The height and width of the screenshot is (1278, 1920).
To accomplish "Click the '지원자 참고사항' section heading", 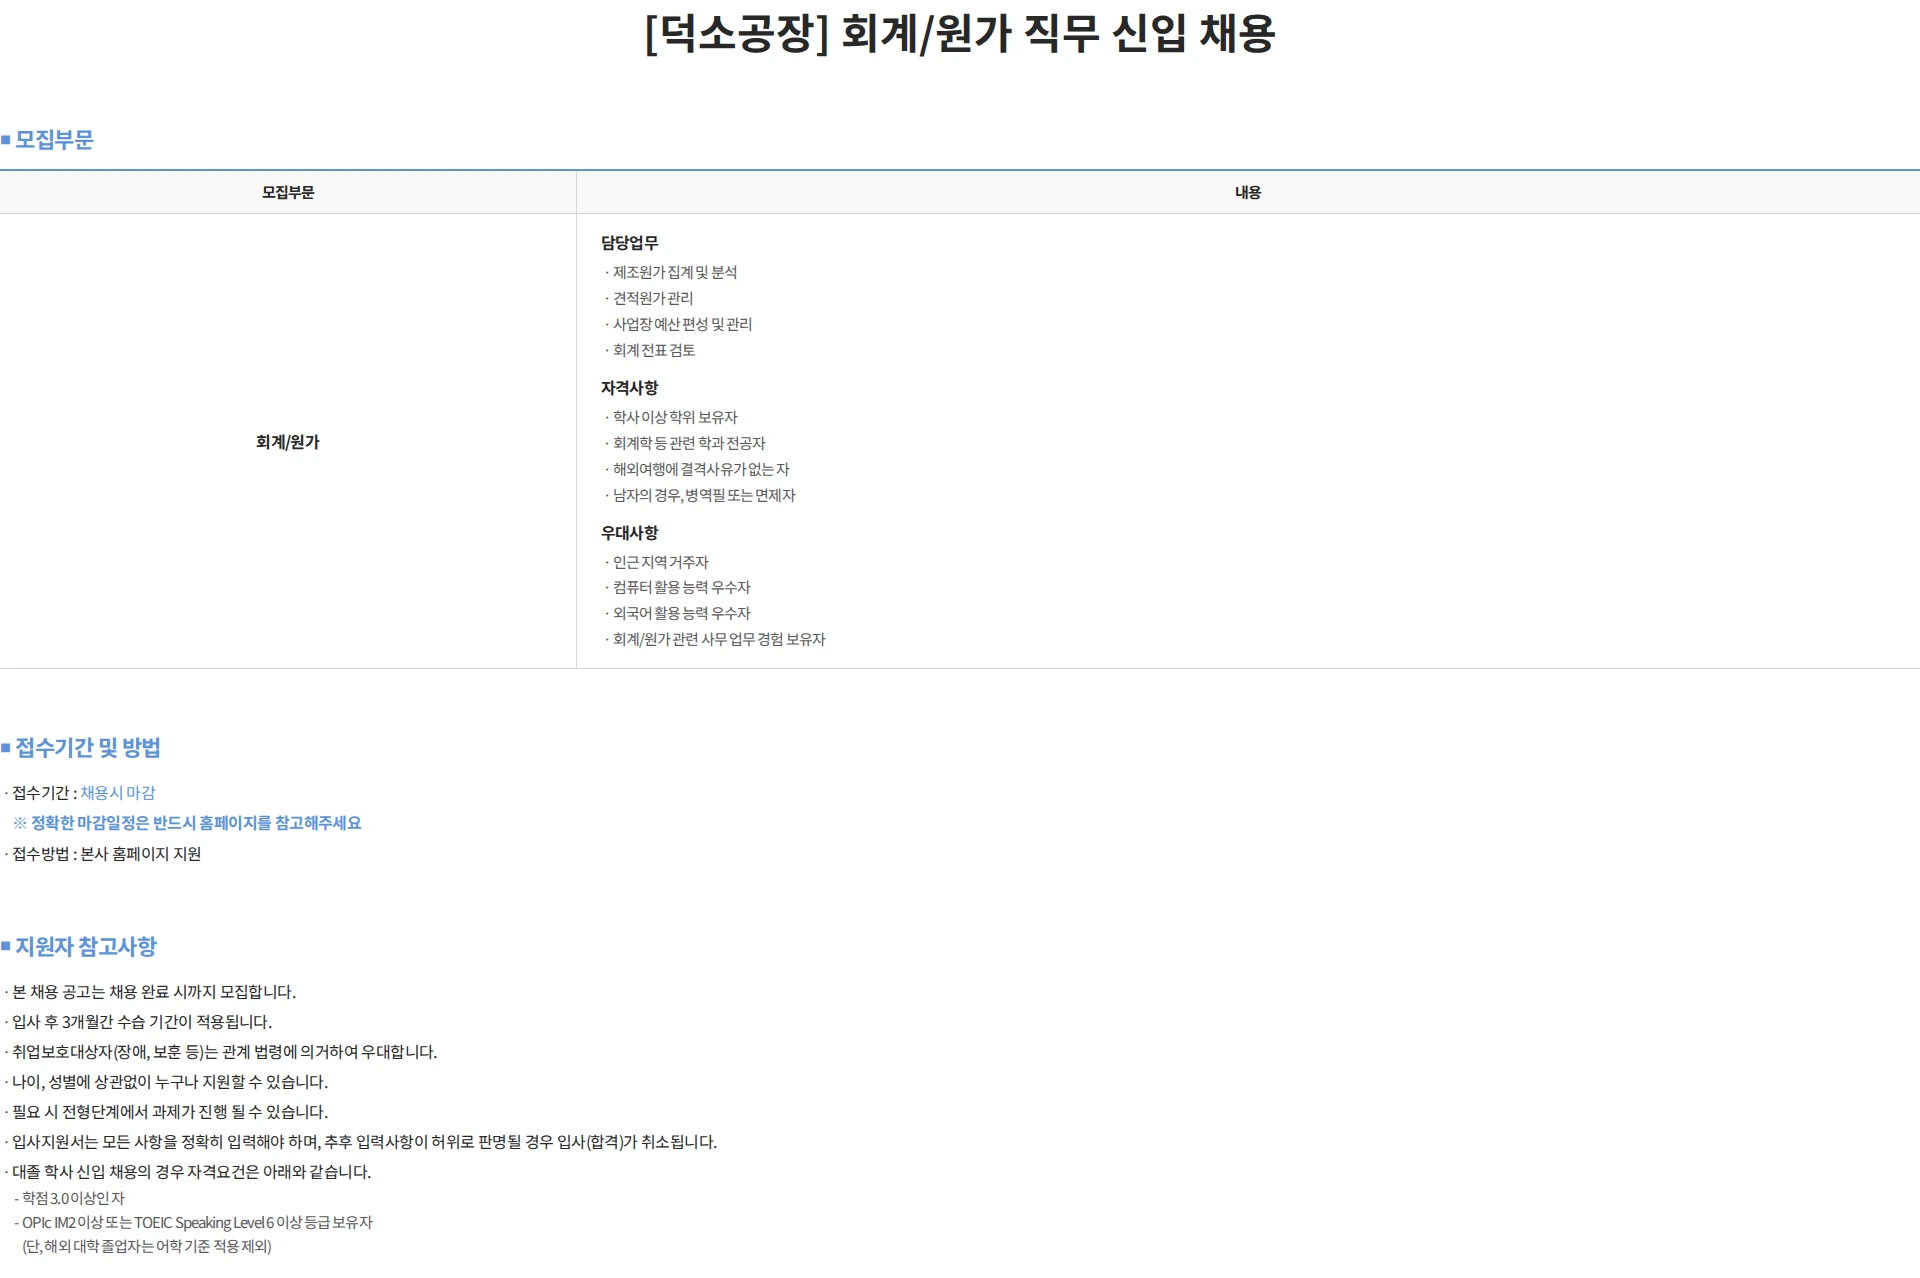I will (85, 947).
